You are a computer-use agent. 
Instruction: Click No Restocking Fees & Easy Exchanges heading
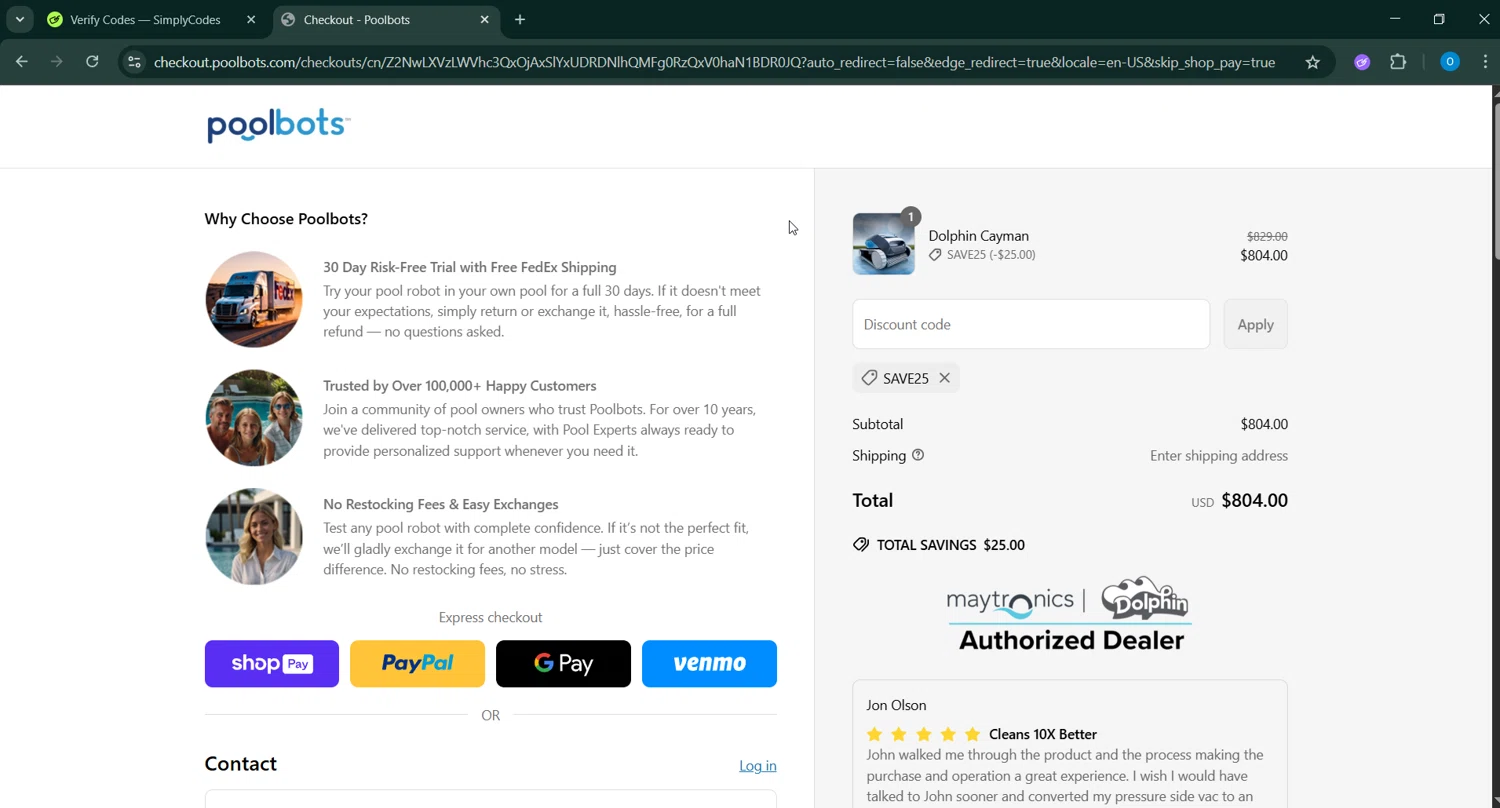[x=441, y=504]
